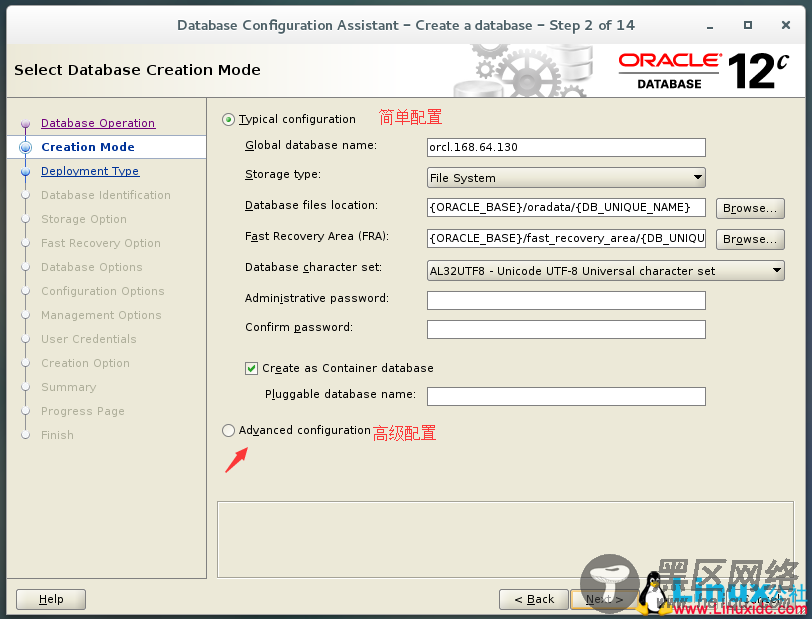
Task: Click the Fast Recovery Option step
Action: (x=101, y=243)
